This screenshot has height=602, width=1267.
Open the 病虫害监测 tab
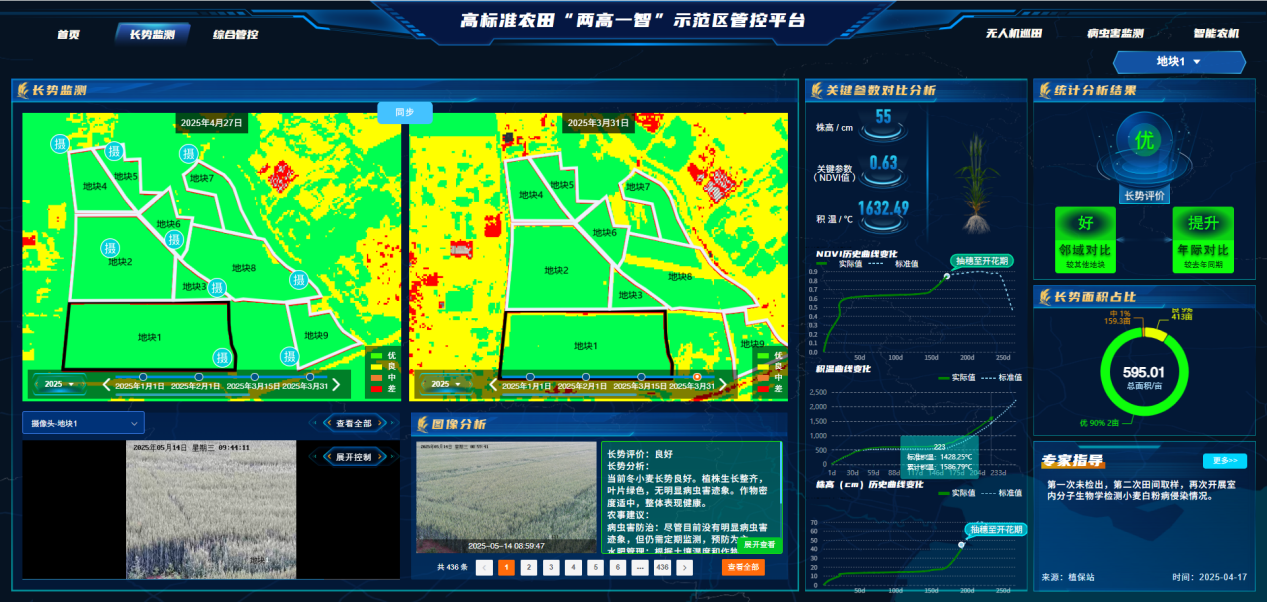[x=1115, y=34]
